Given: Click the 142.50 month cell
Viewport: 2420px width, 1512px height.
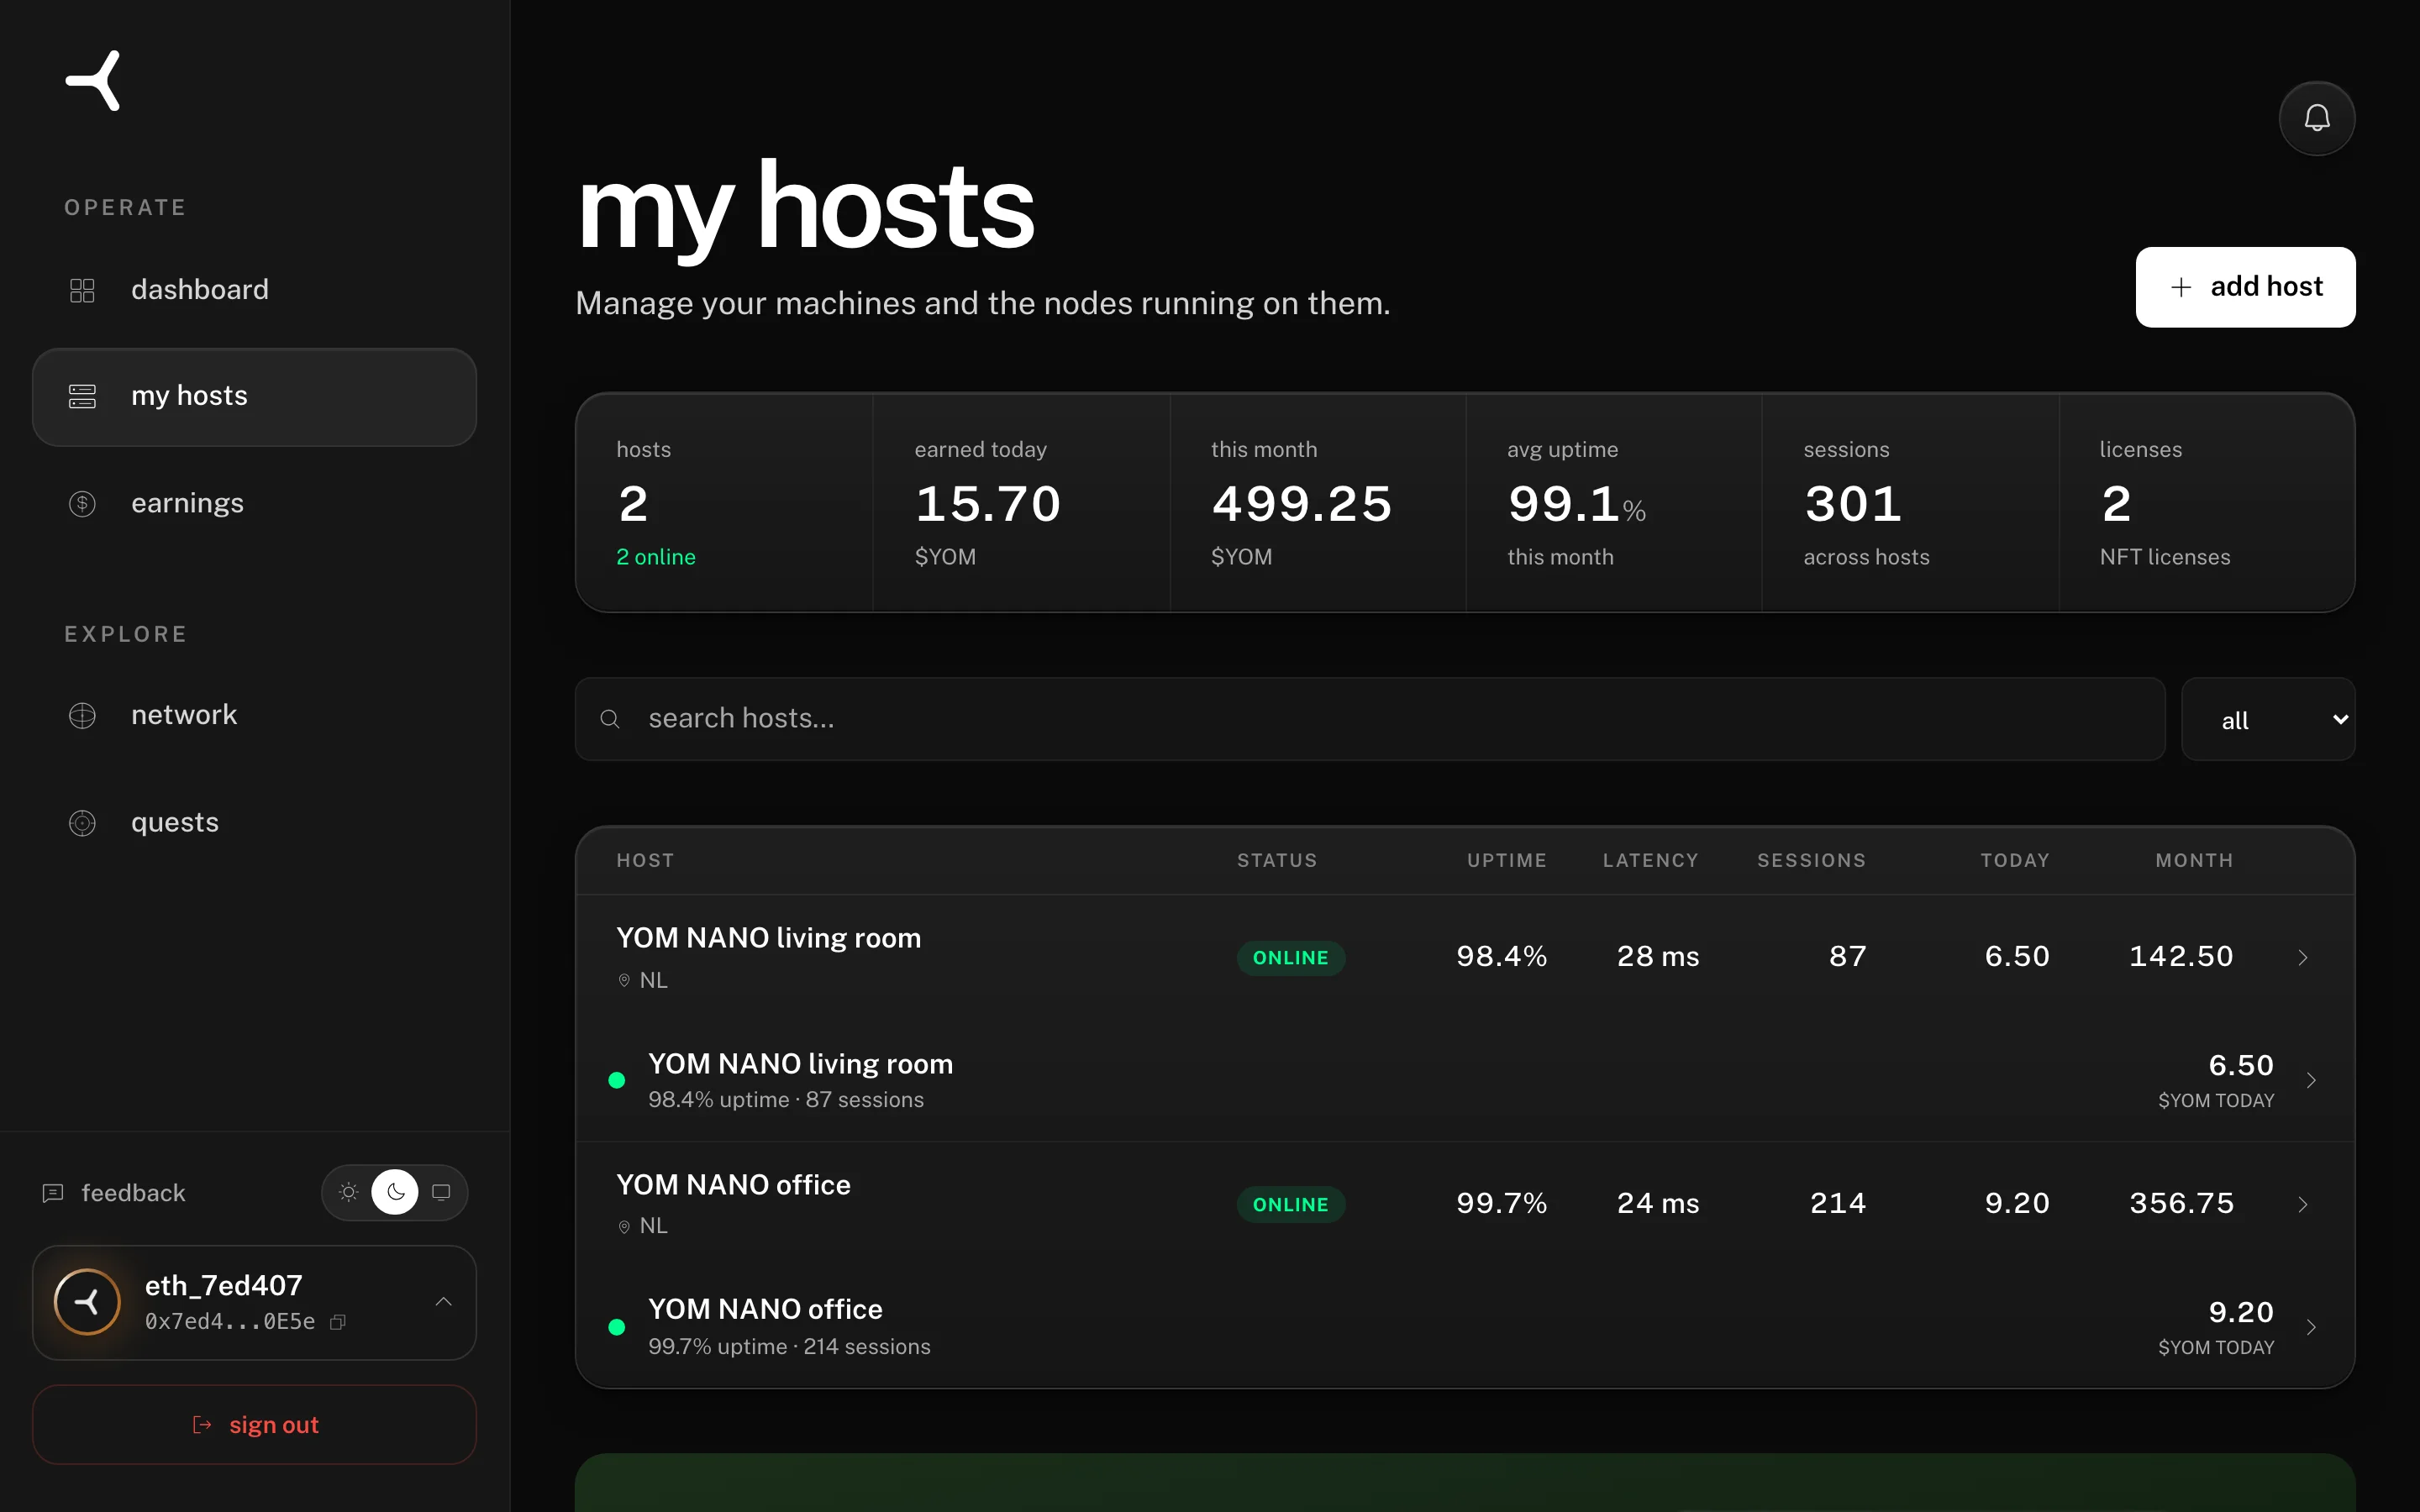Looking at the screenshot, I should coord(2181,957).
